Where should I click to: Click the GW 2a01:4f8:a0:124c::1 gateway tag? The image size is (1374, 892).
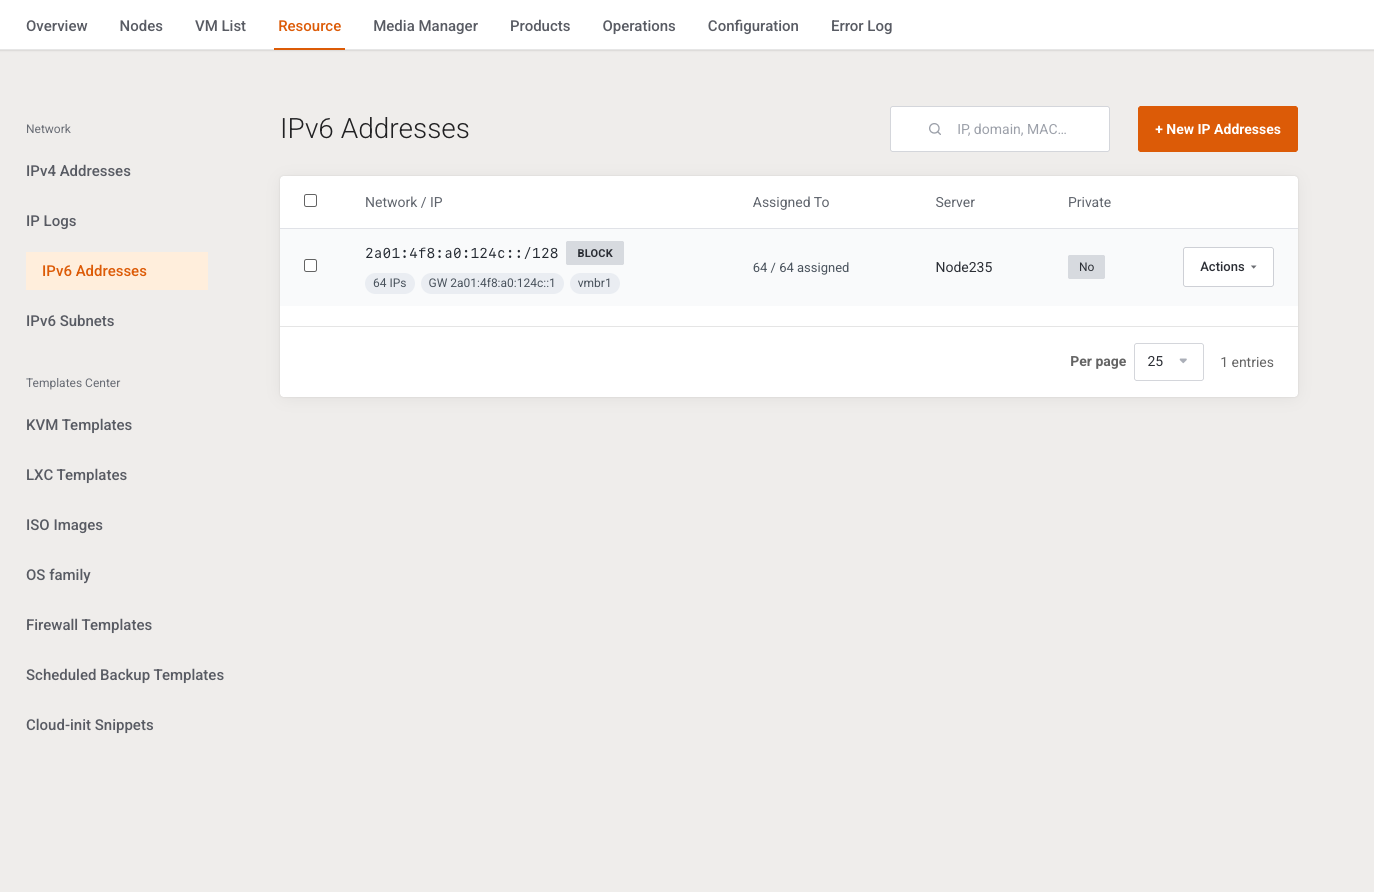point(492,283)
